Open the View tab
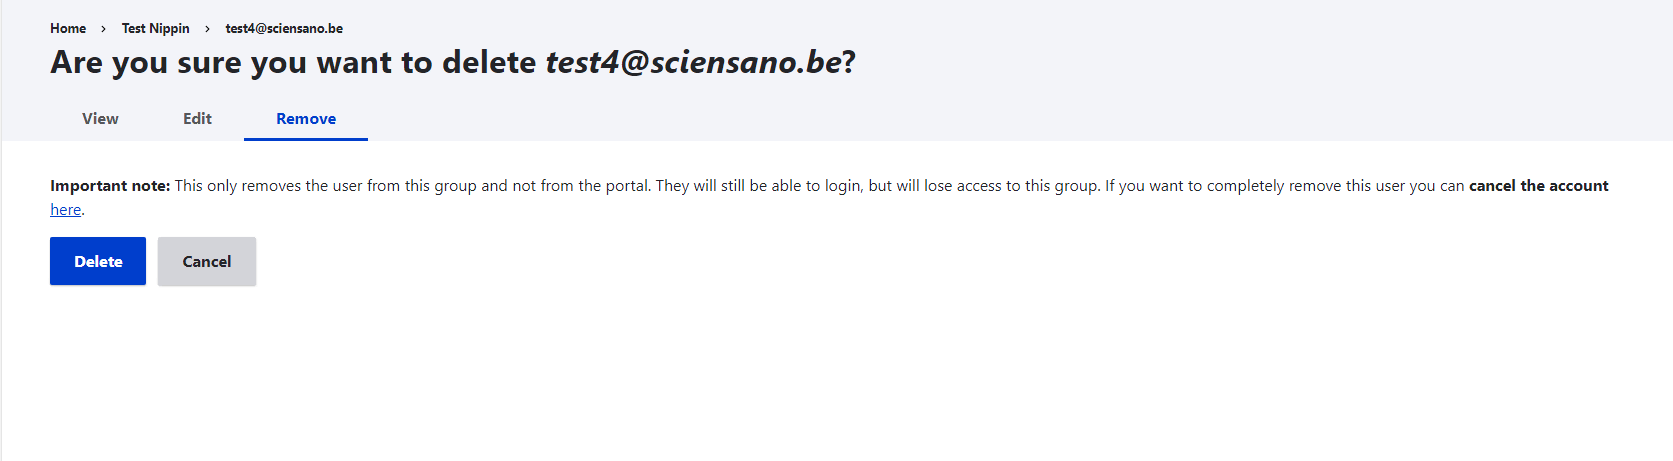The image size is (1673, 461). click(100, 118)
